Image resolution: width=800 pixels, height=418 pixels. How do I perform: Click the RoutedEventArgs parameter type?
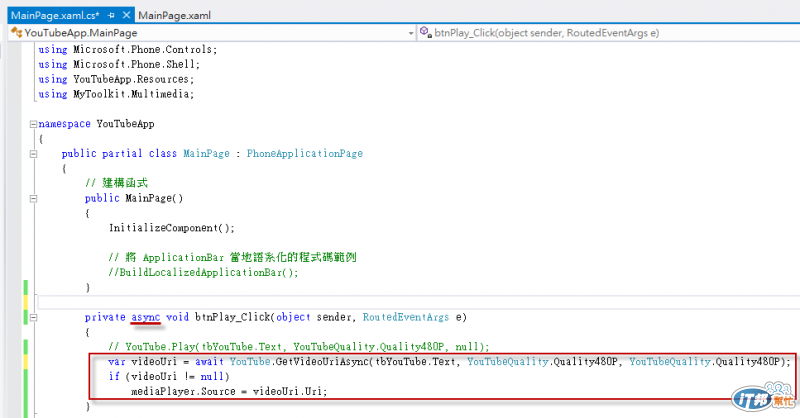pos(406,317)
